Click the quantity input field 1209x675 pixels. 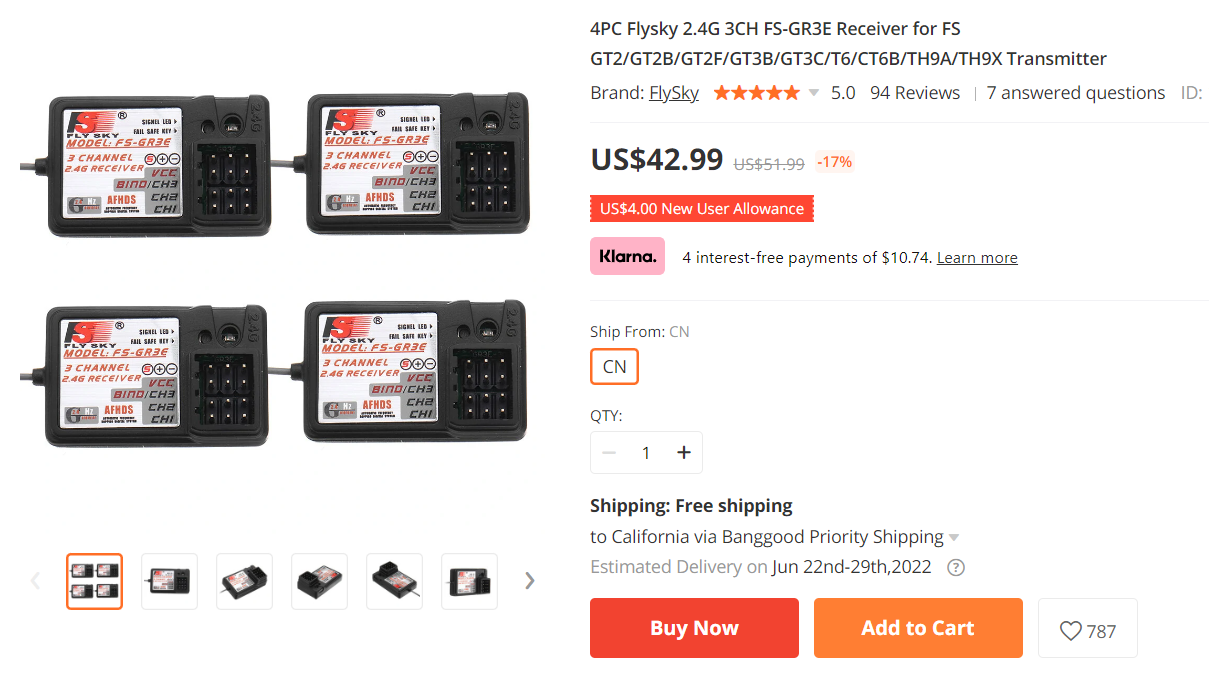[646, 453]
